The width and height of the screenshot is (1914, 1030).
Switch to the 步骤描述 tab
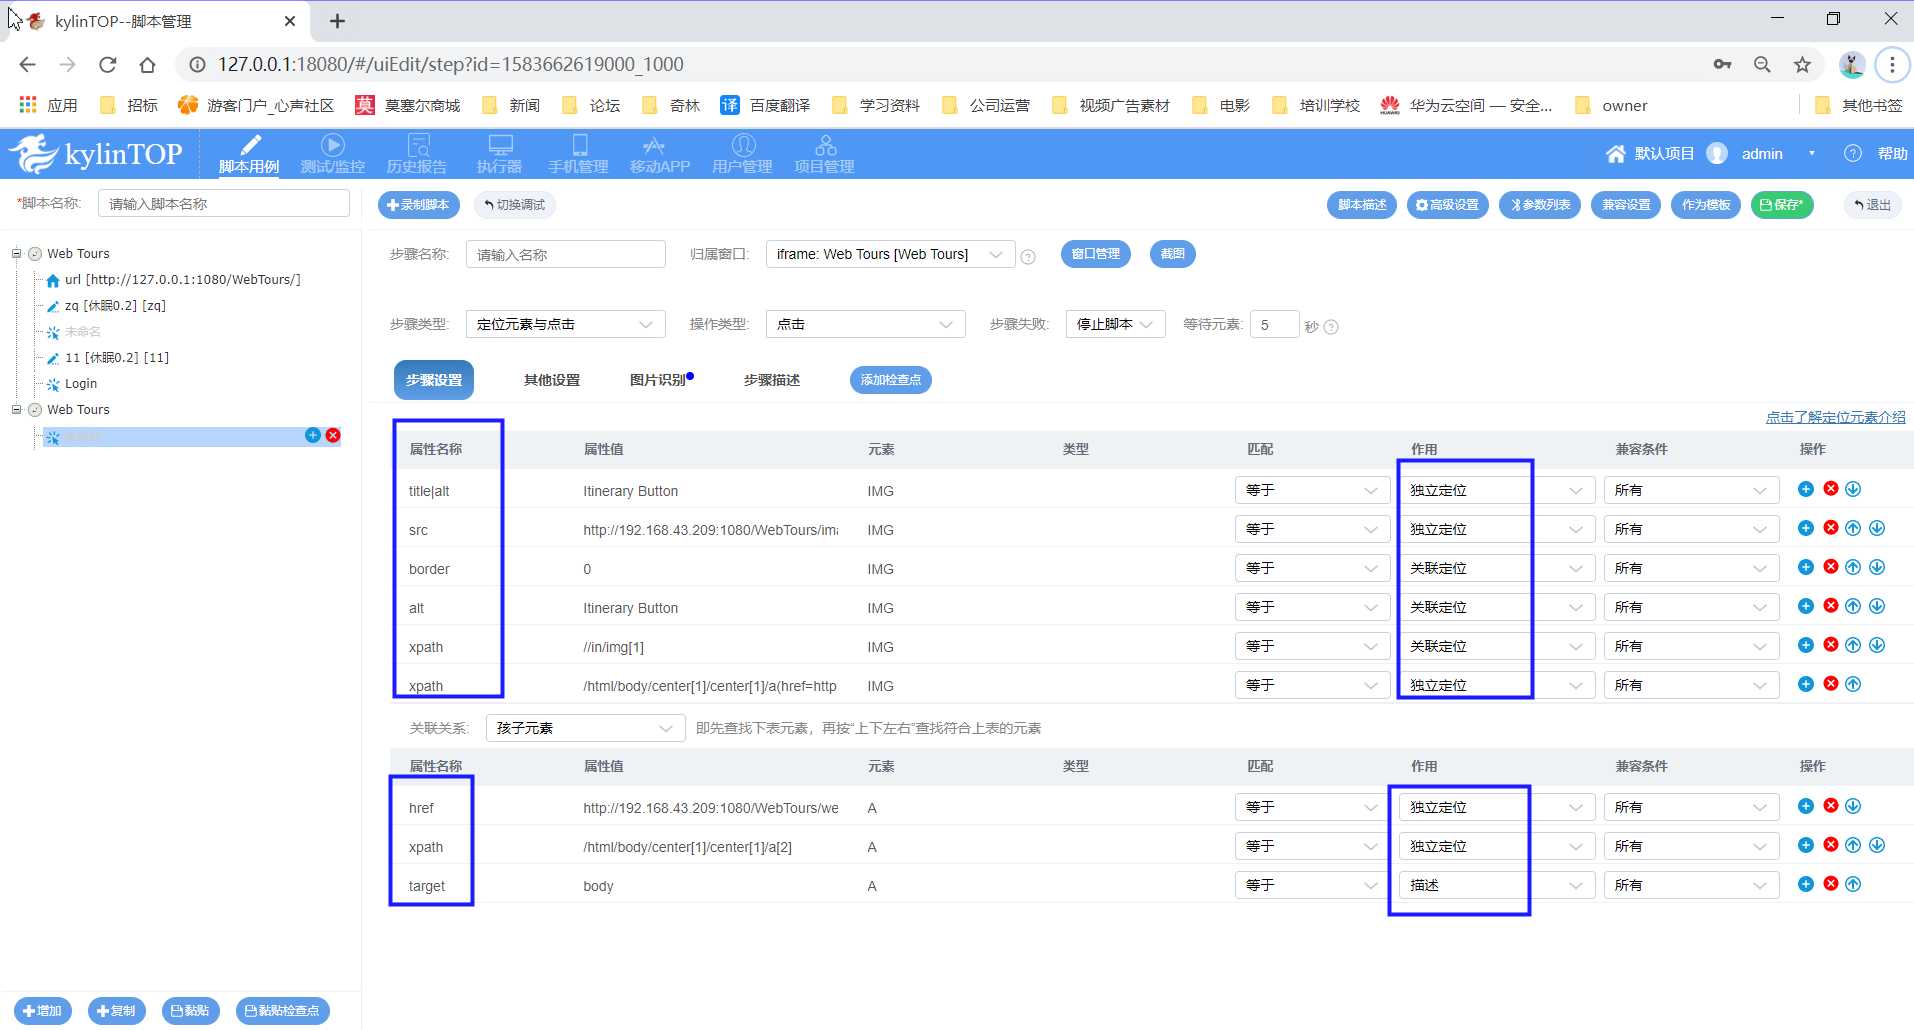click(772, 380)
